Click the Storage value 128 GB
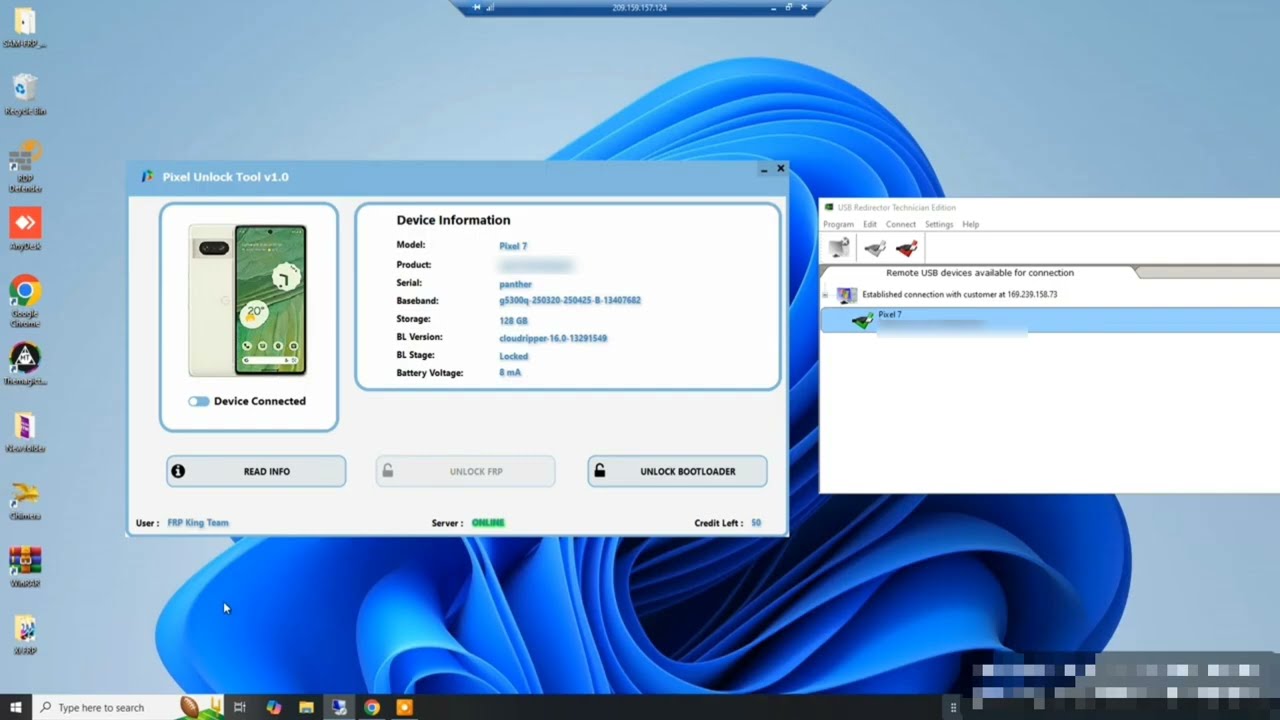The width and height of the screenshot is (1280, 720). pos(513,321)
